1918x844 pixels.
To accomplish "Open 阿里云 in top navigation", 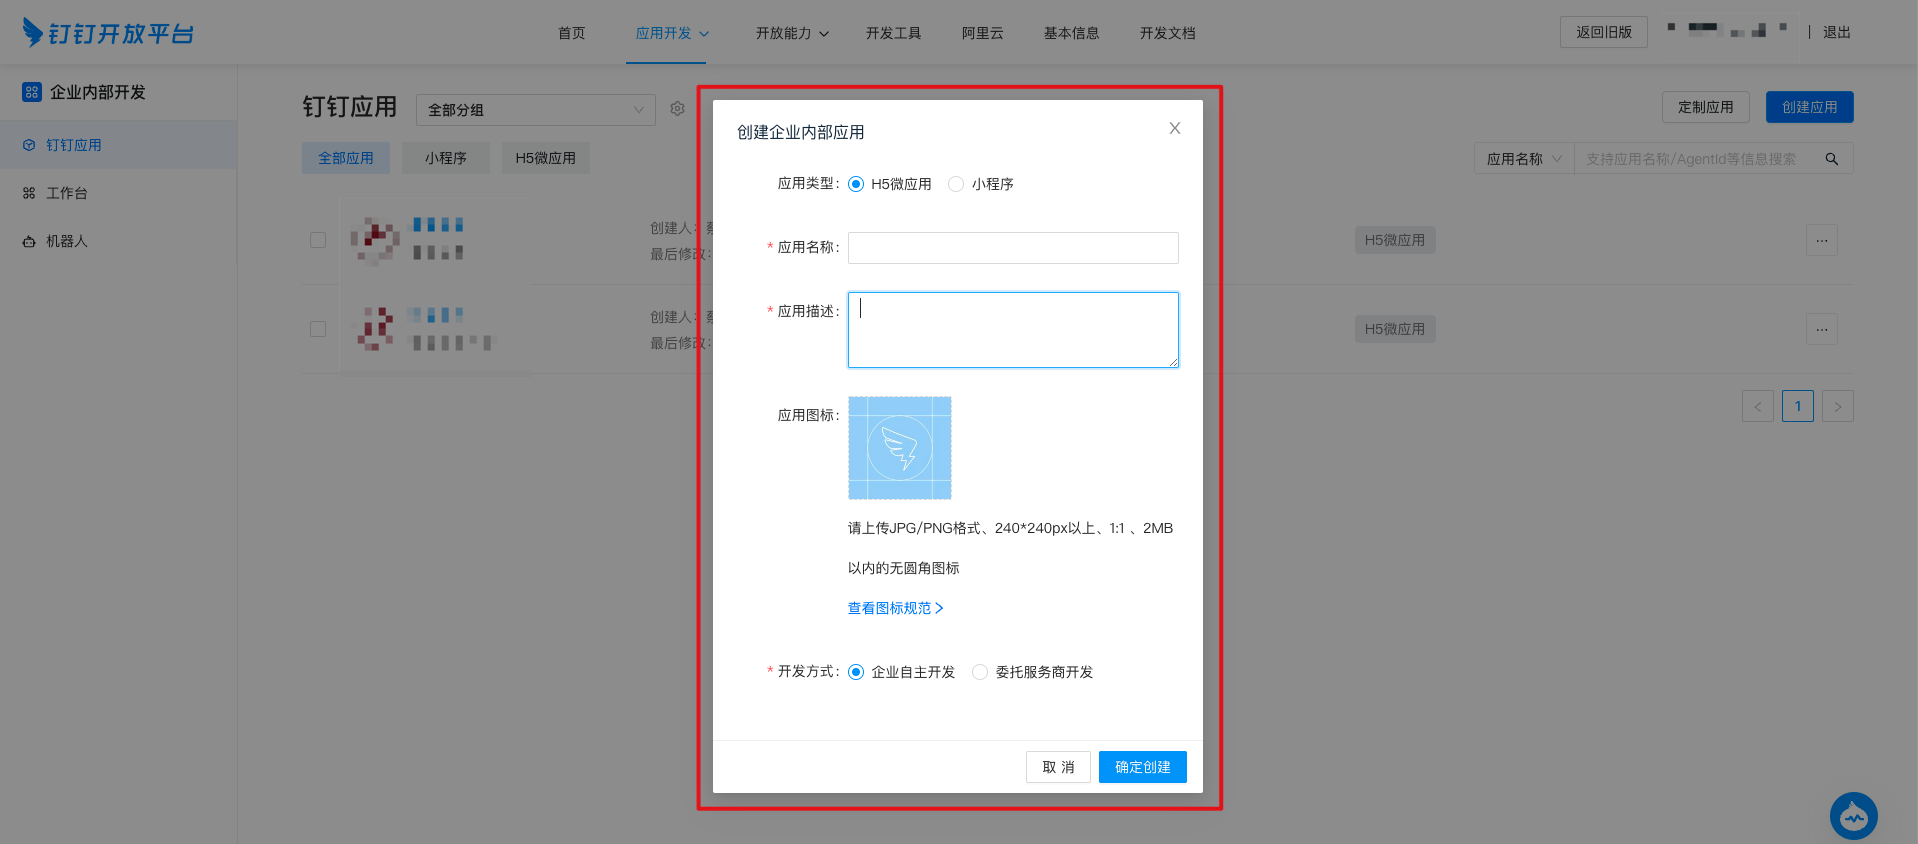I will 983,33.
